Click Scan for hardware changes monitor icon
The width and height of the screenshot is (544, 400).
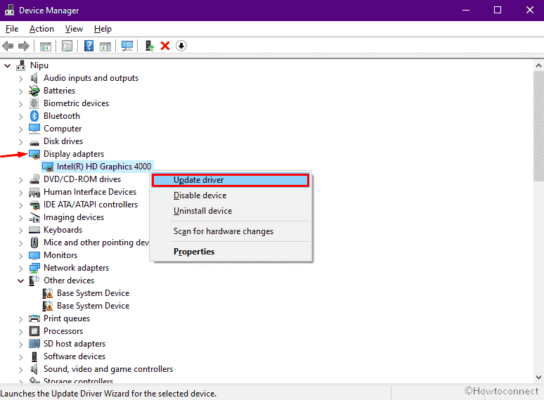[x=127, y=46]
